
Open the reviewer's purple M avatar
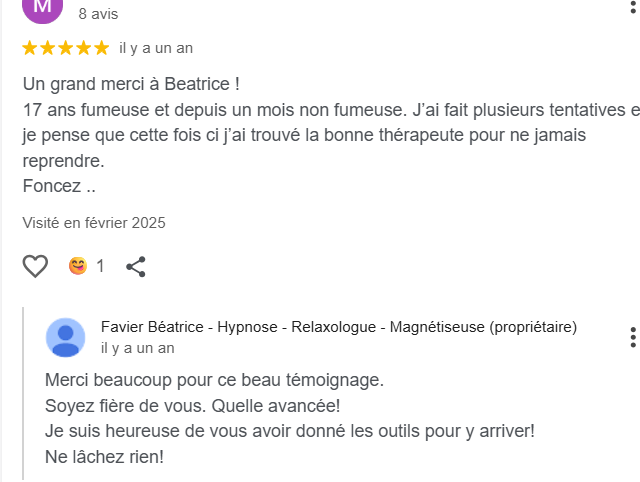(42, 8)
